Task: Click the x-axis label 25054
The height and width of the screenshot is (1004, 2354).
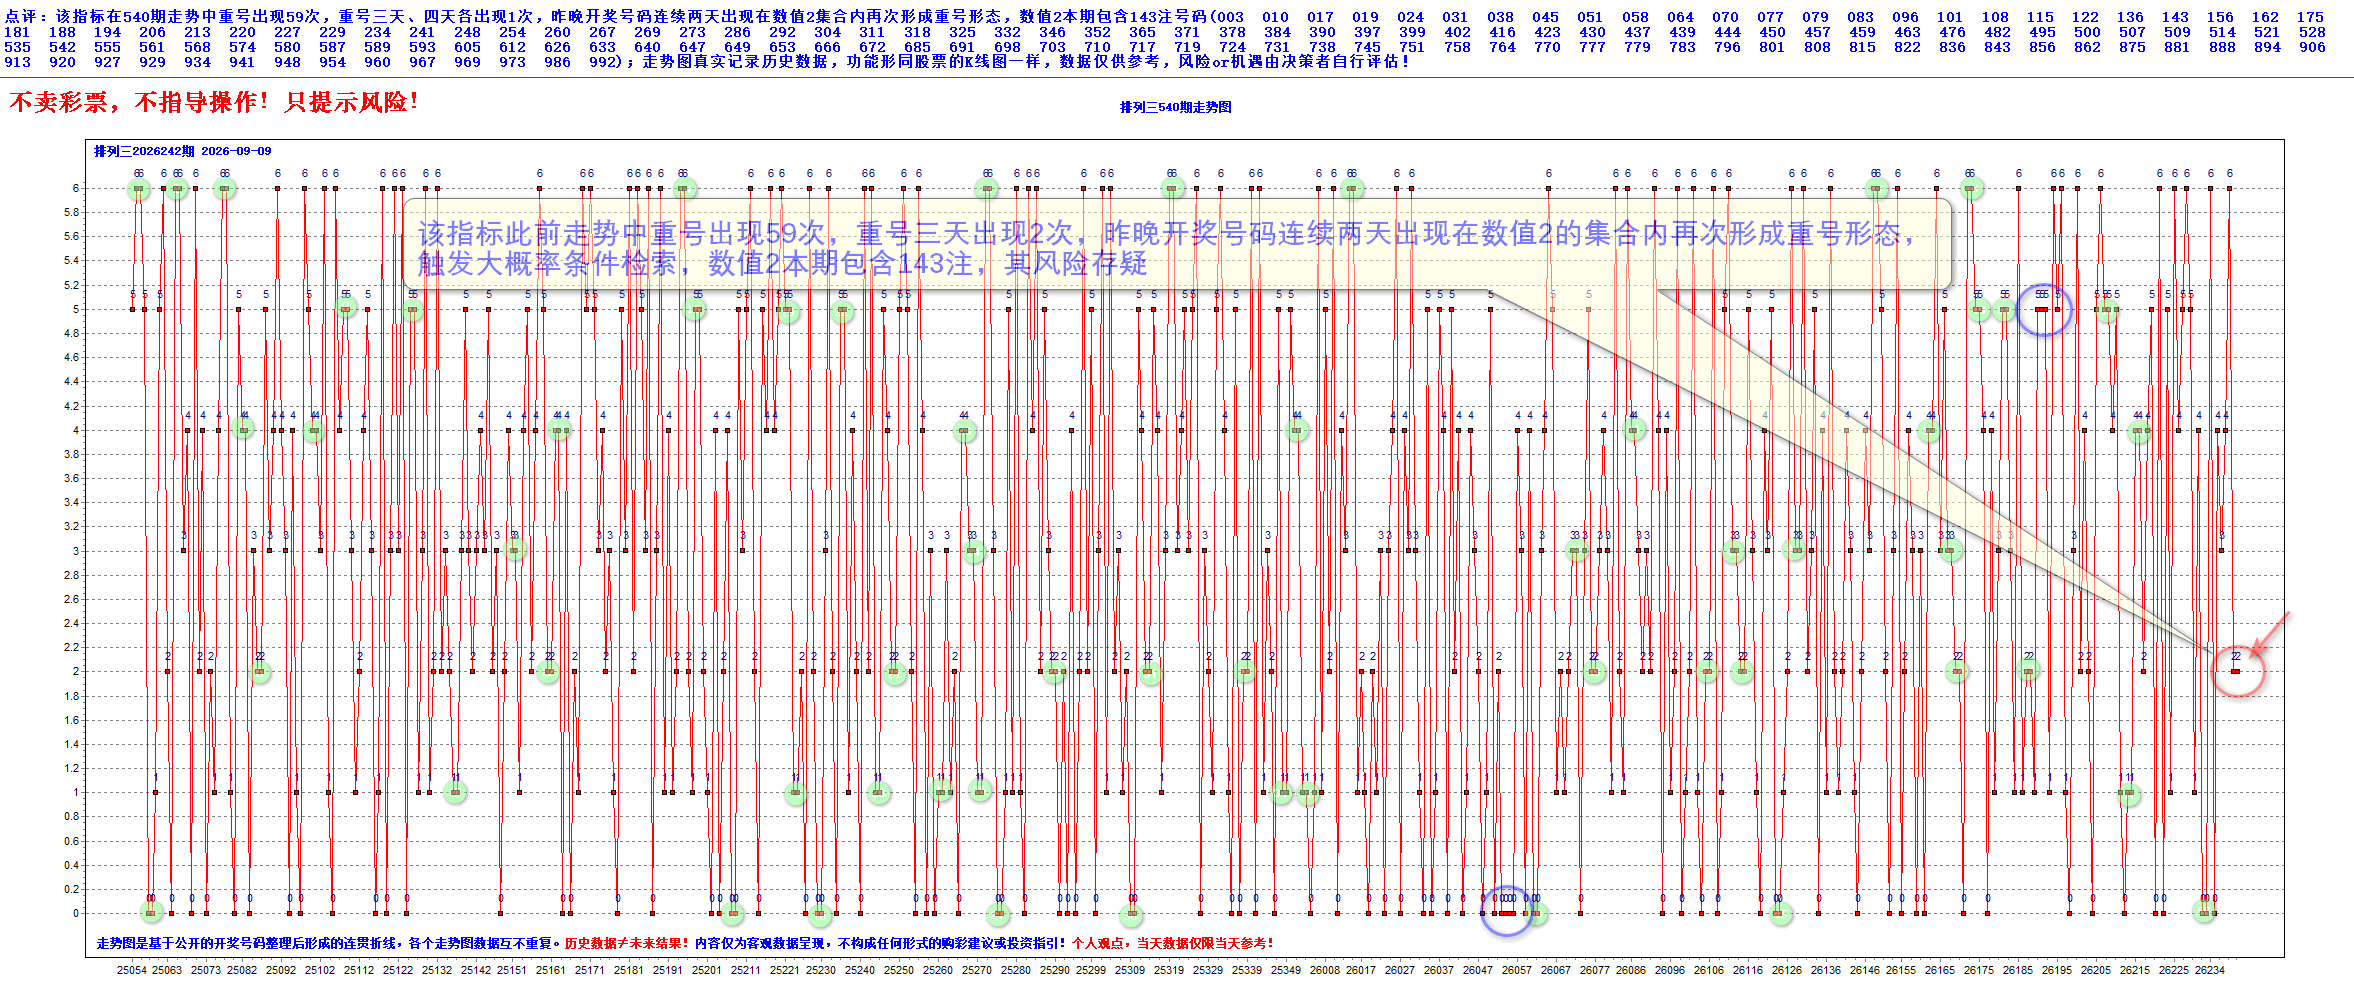Action: (131, 970)
